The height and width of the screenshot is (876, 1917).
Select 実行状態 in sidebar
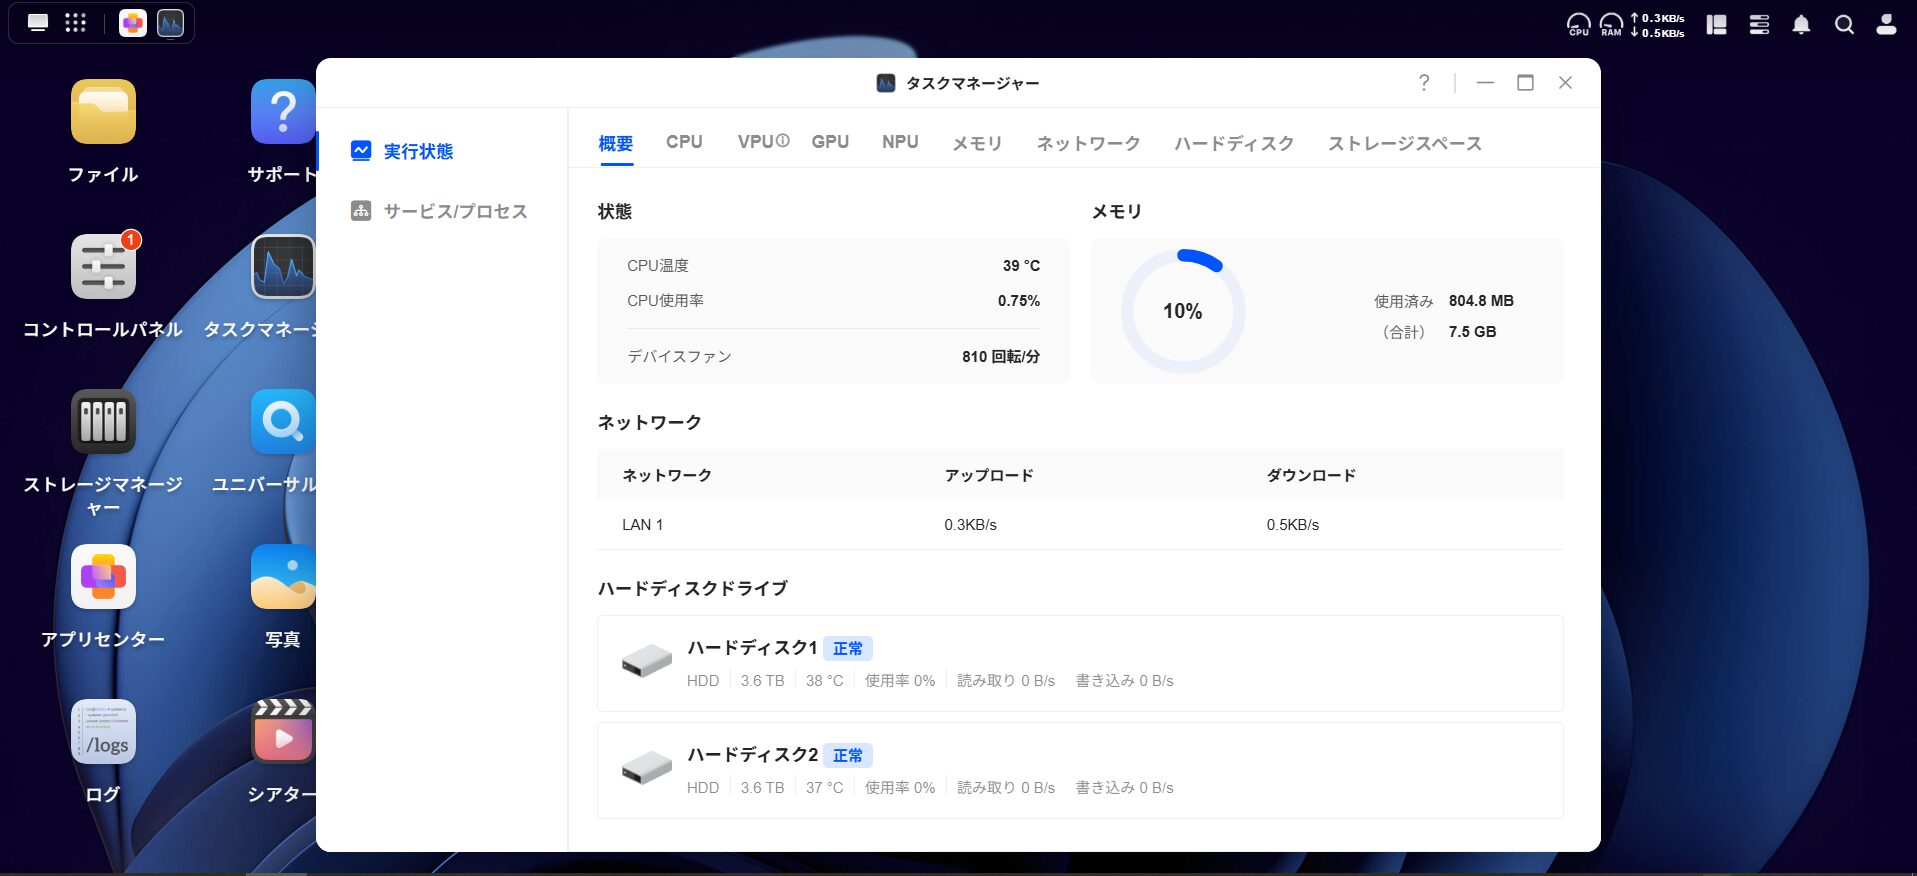[x=418, y=151]
